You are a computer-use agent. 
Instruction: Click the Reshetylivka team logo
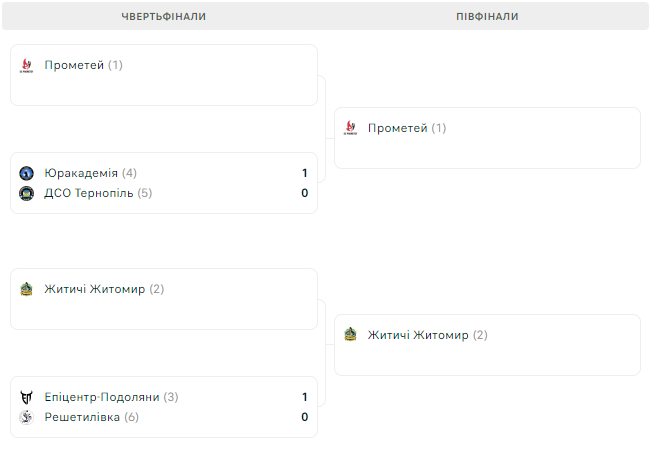tap(27, 417)
